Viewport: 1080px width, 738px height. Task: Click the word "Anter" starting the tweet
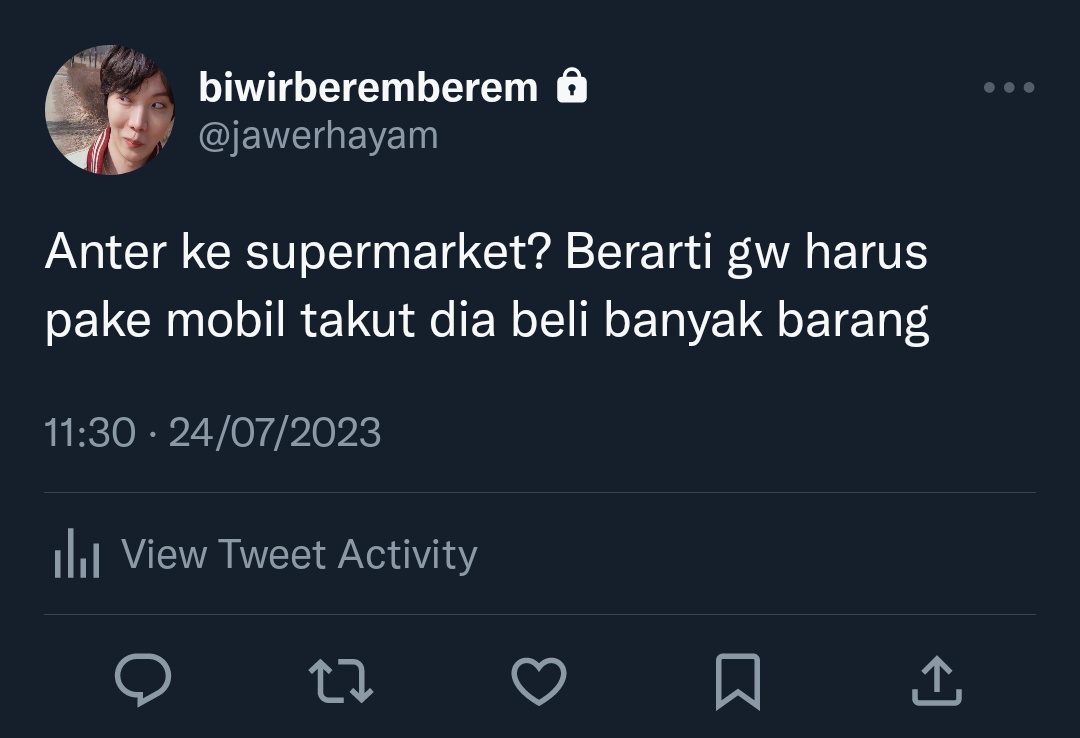pyautogui.click(x=106, y=251)
